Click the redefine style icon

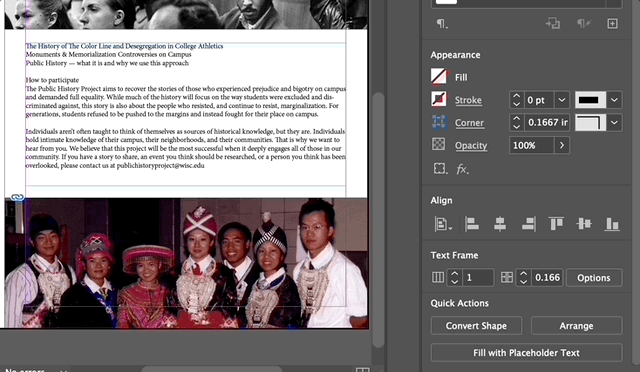click(x=553, y=23)
